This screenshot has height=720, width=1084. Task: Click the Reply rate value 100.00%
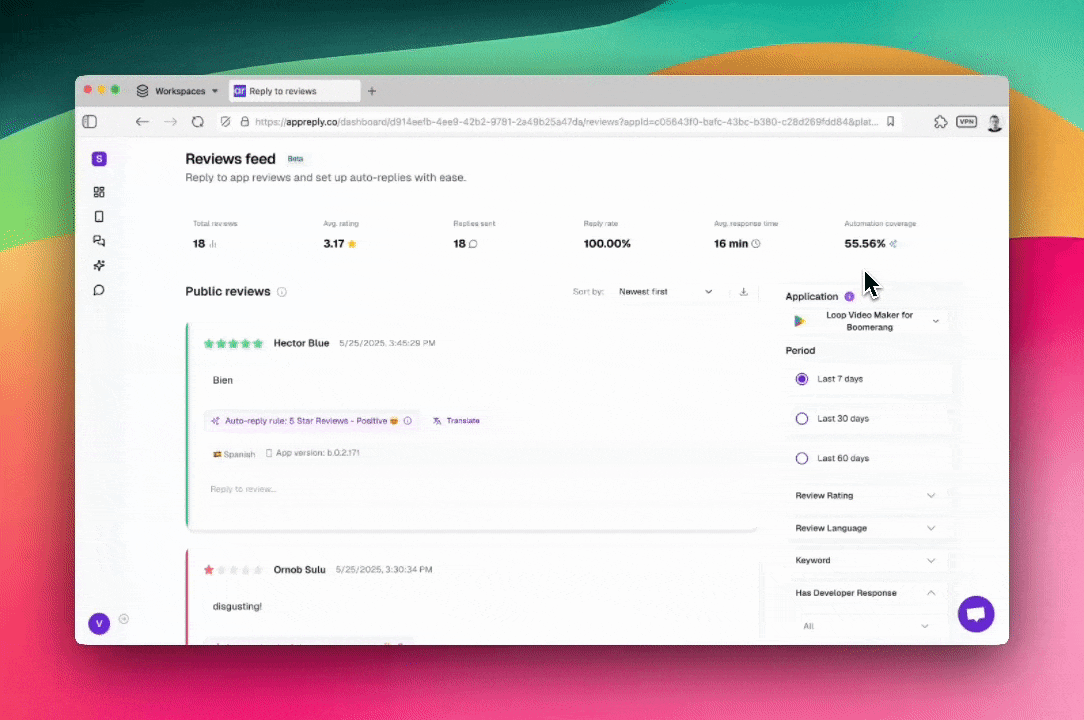pyautogui.click(x=607, y=243)
